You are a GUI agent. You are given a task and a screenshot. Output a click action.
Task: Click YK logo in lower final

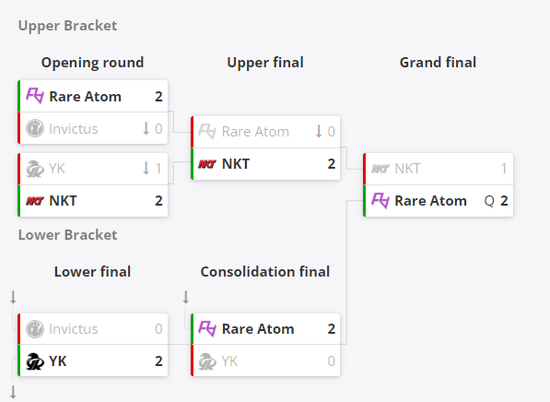tap(35, 361)
